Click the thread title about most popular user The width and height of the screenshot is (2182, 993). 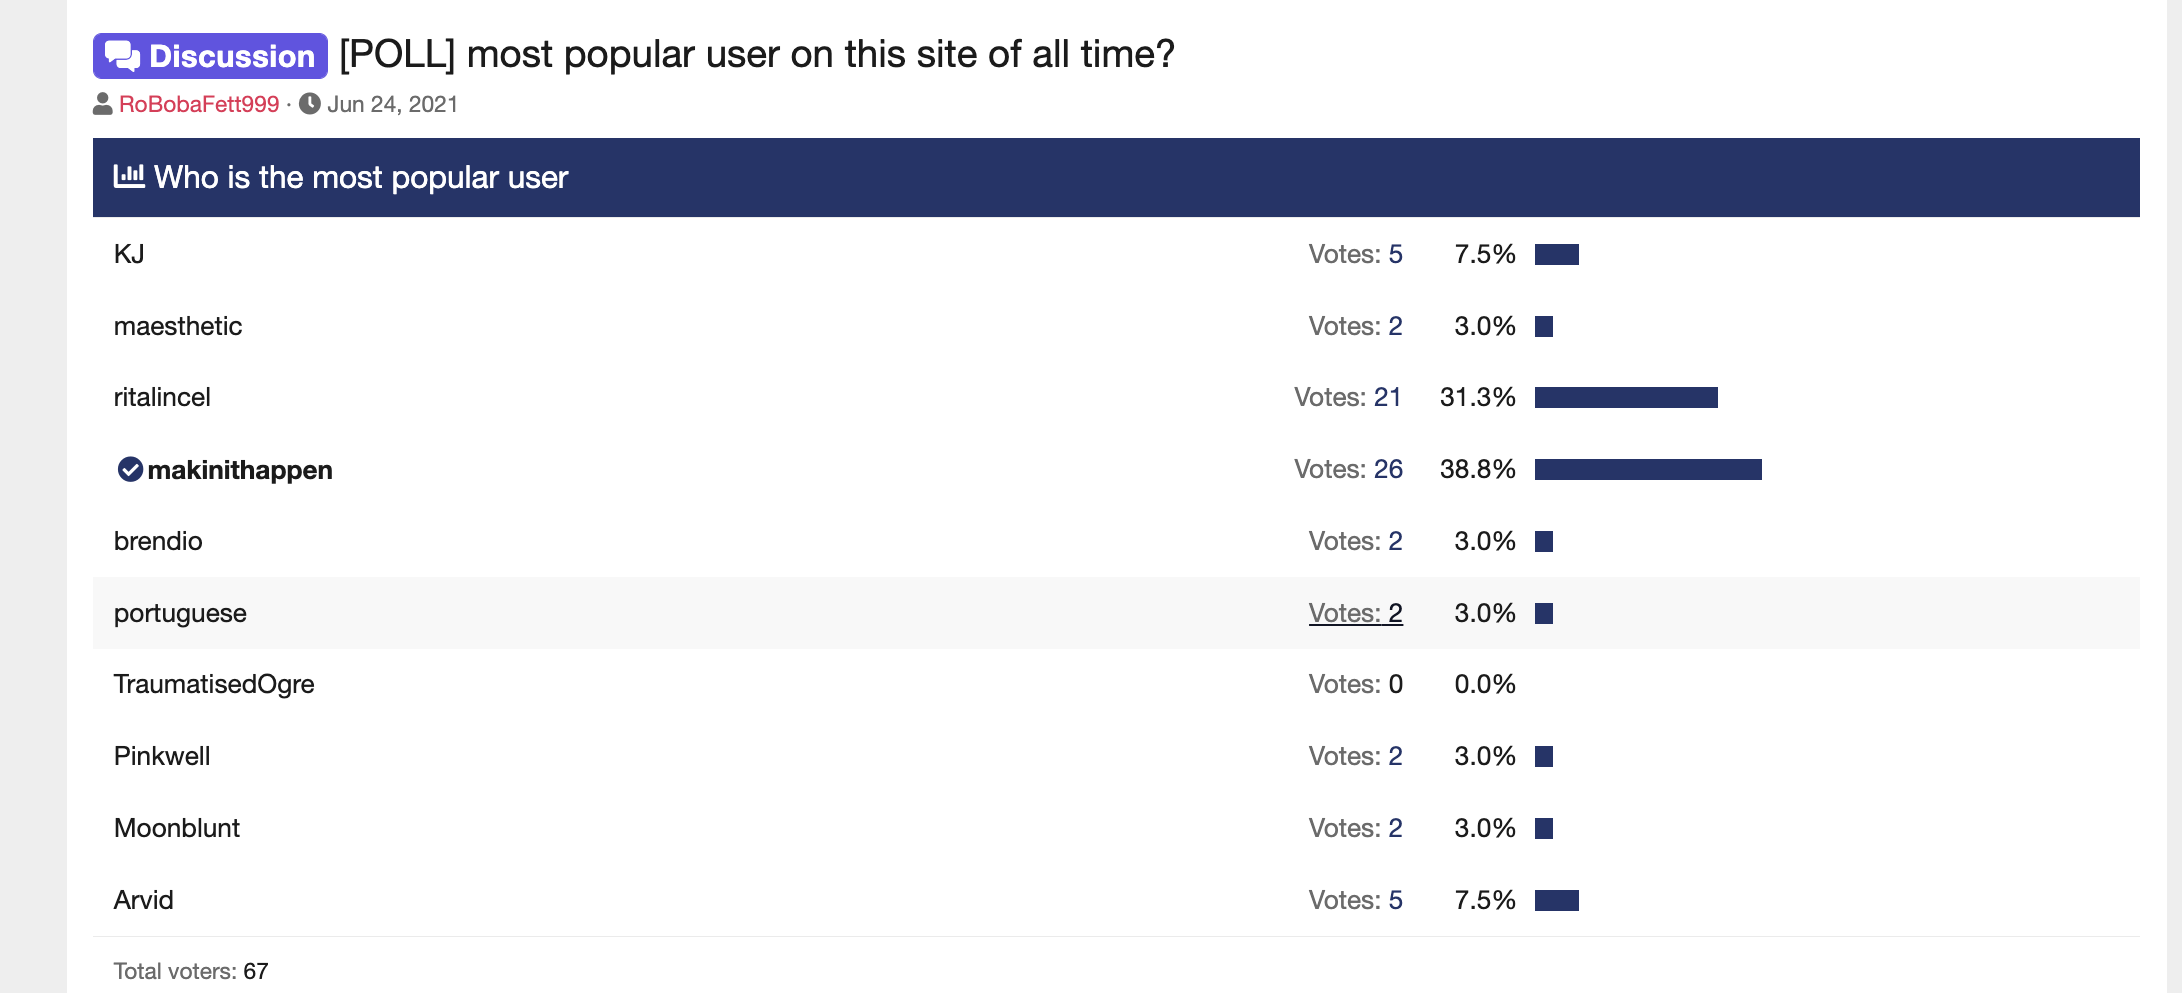coord(757,54)
